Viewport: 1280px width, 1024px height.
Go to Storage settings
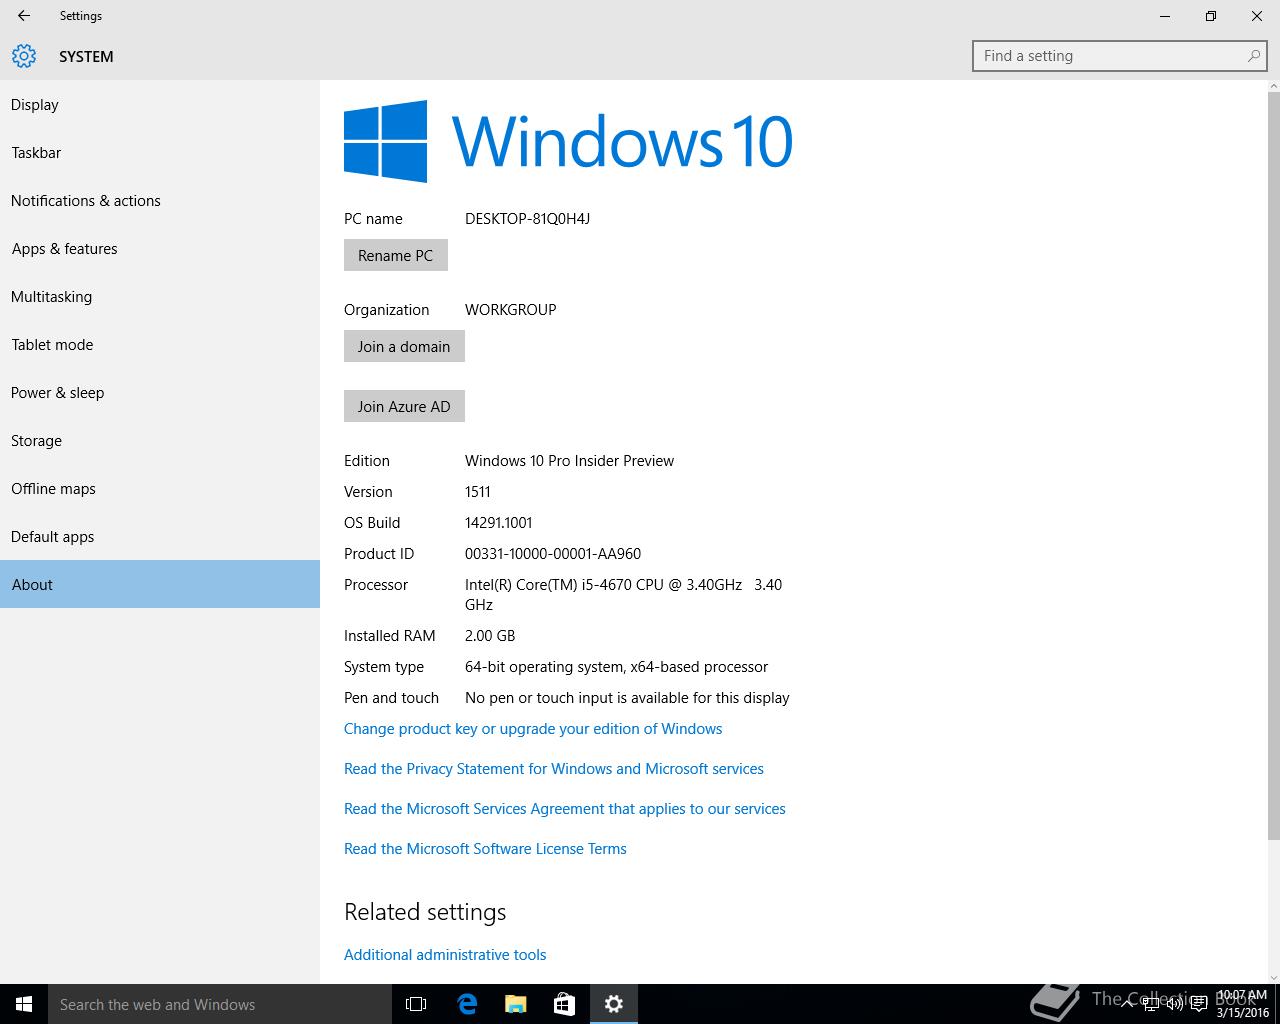[x=160, y=440]
